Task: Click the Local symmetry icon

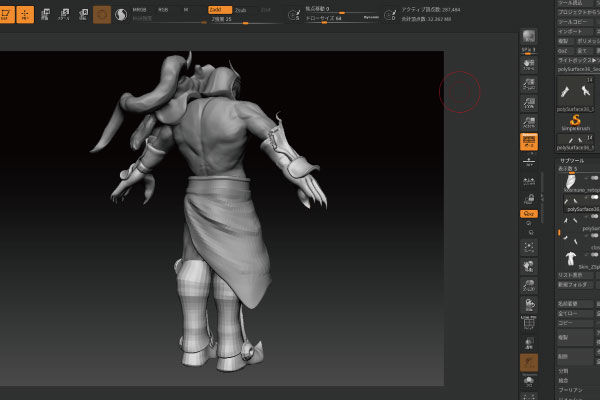Action: click(529, 181)
